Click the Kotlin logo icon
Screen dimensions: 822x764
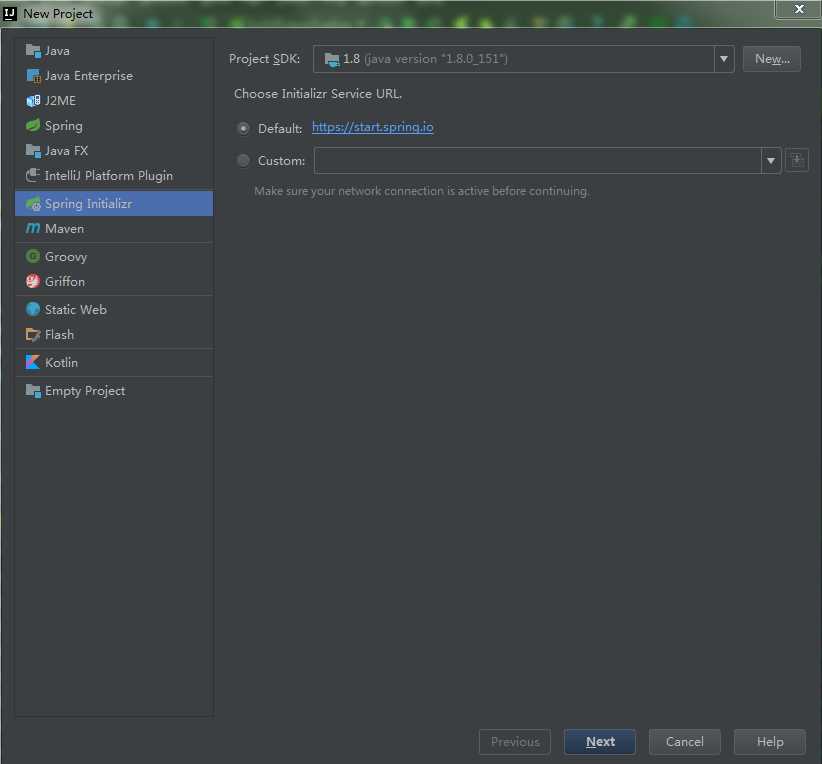click(33, 362)
